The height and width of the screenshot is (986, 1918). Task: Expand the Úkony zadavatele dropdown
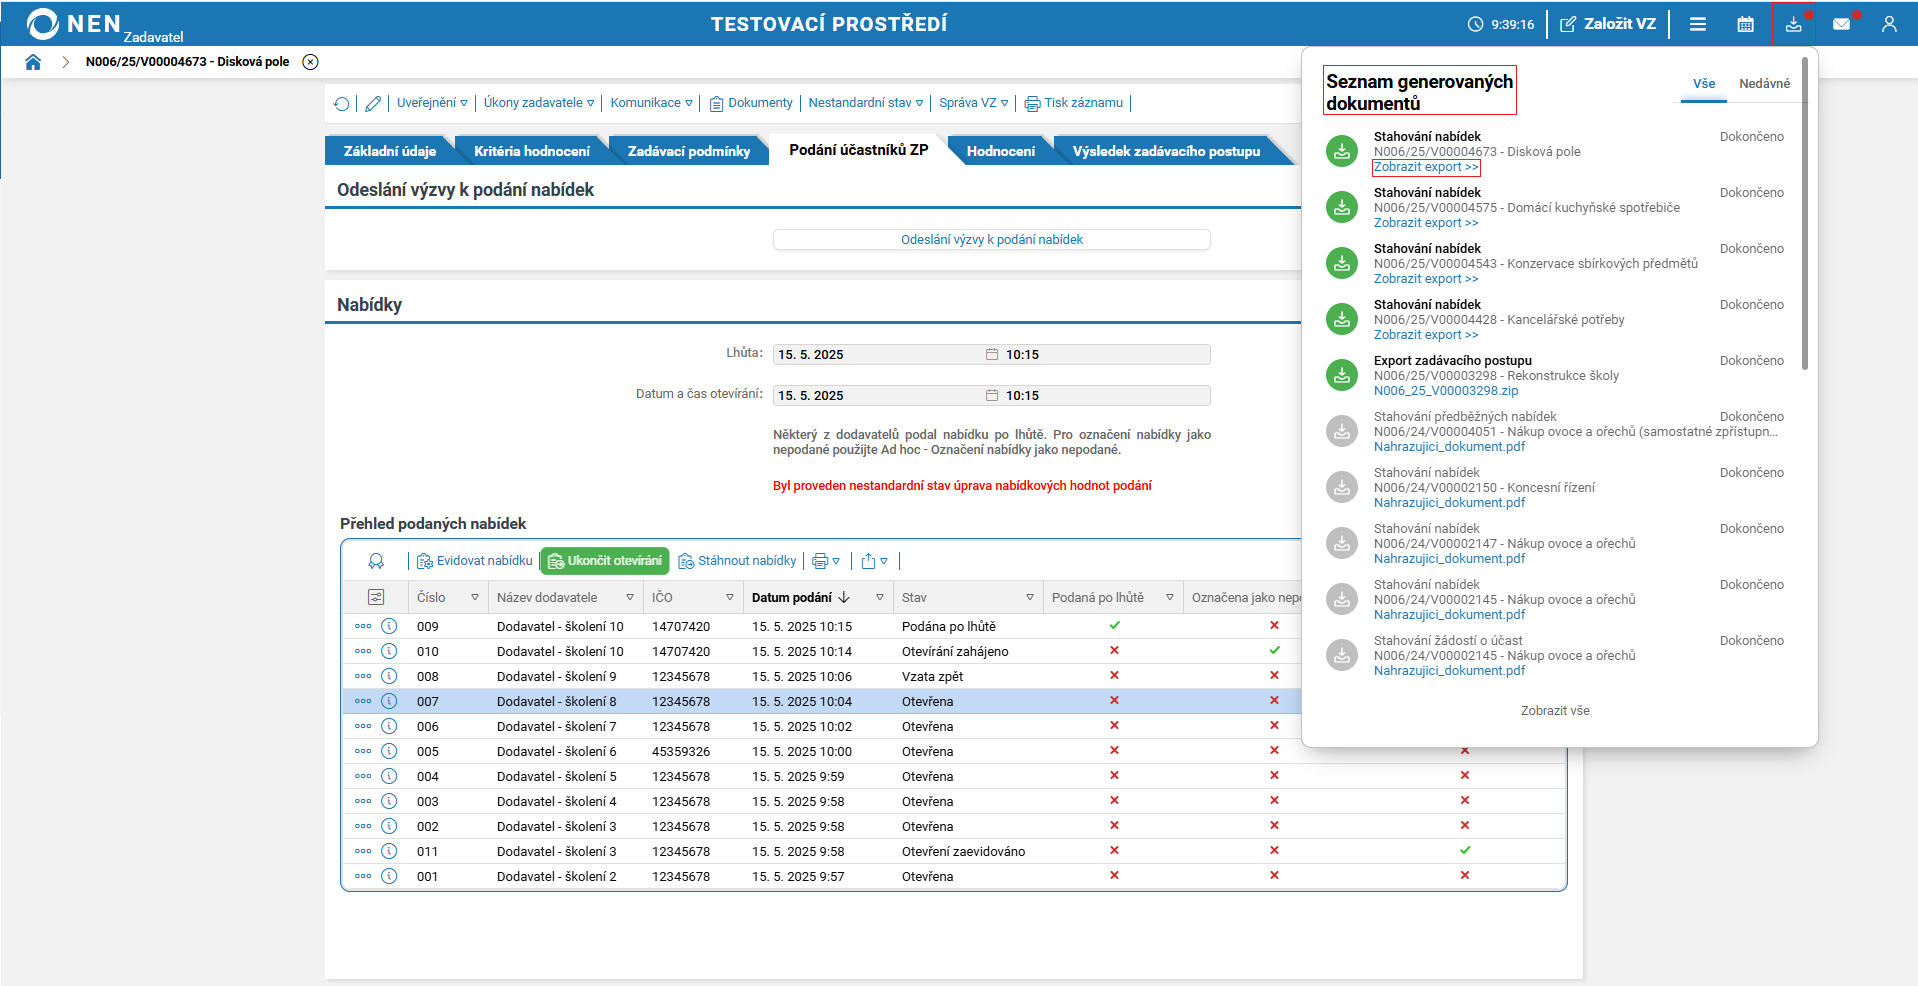click(x=538, y=103)
